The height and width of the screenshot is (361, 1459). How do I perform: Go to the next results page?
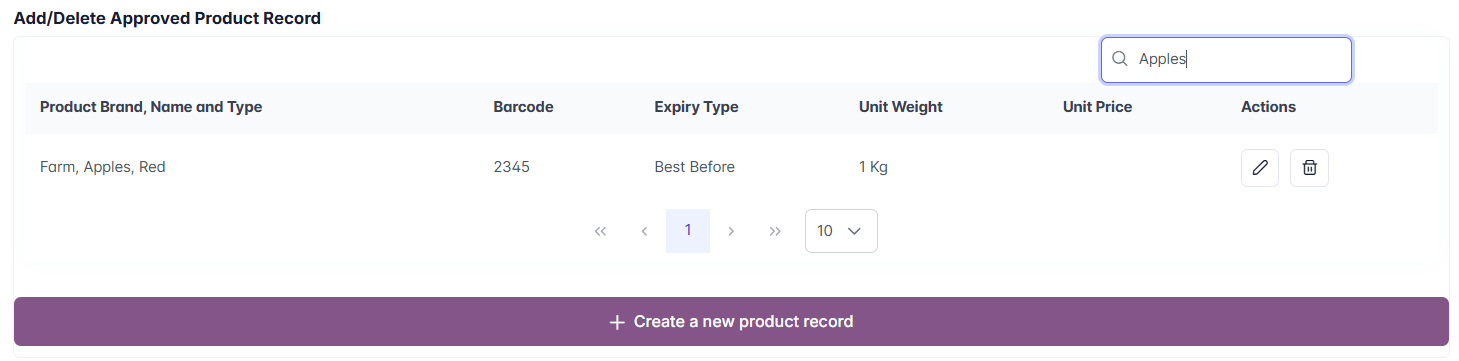tap(731, 231)
